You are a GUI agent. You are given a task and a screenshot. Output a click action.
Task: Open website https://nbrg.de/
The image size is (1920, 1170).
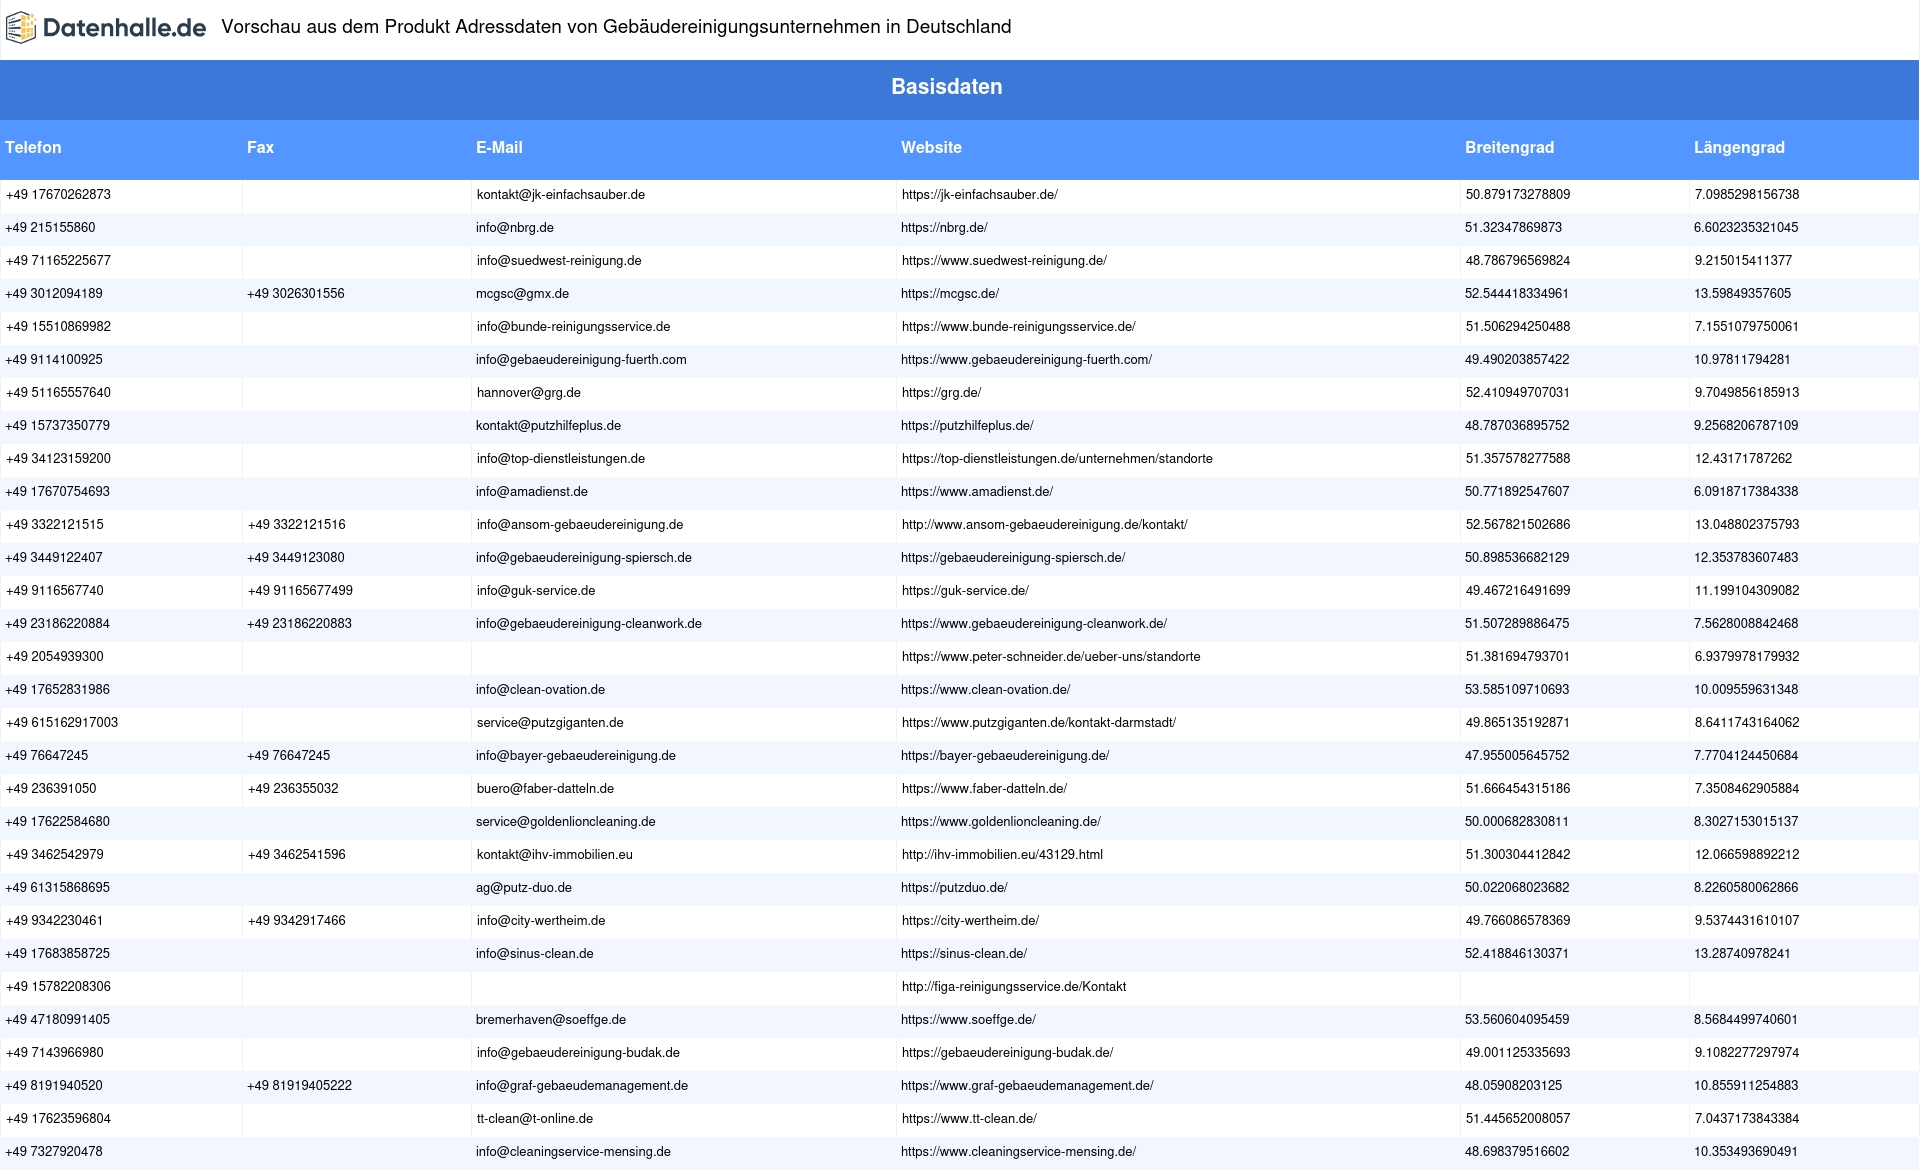944,228
